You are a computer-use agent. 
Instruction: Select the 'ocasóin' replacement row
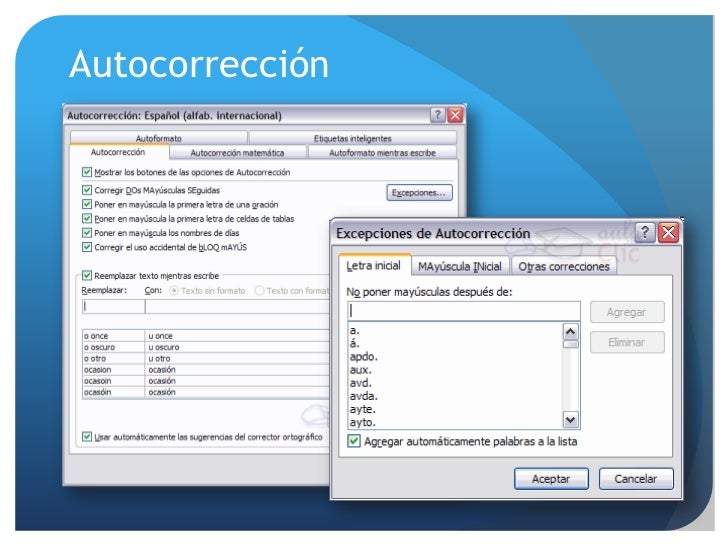(206, 392)
